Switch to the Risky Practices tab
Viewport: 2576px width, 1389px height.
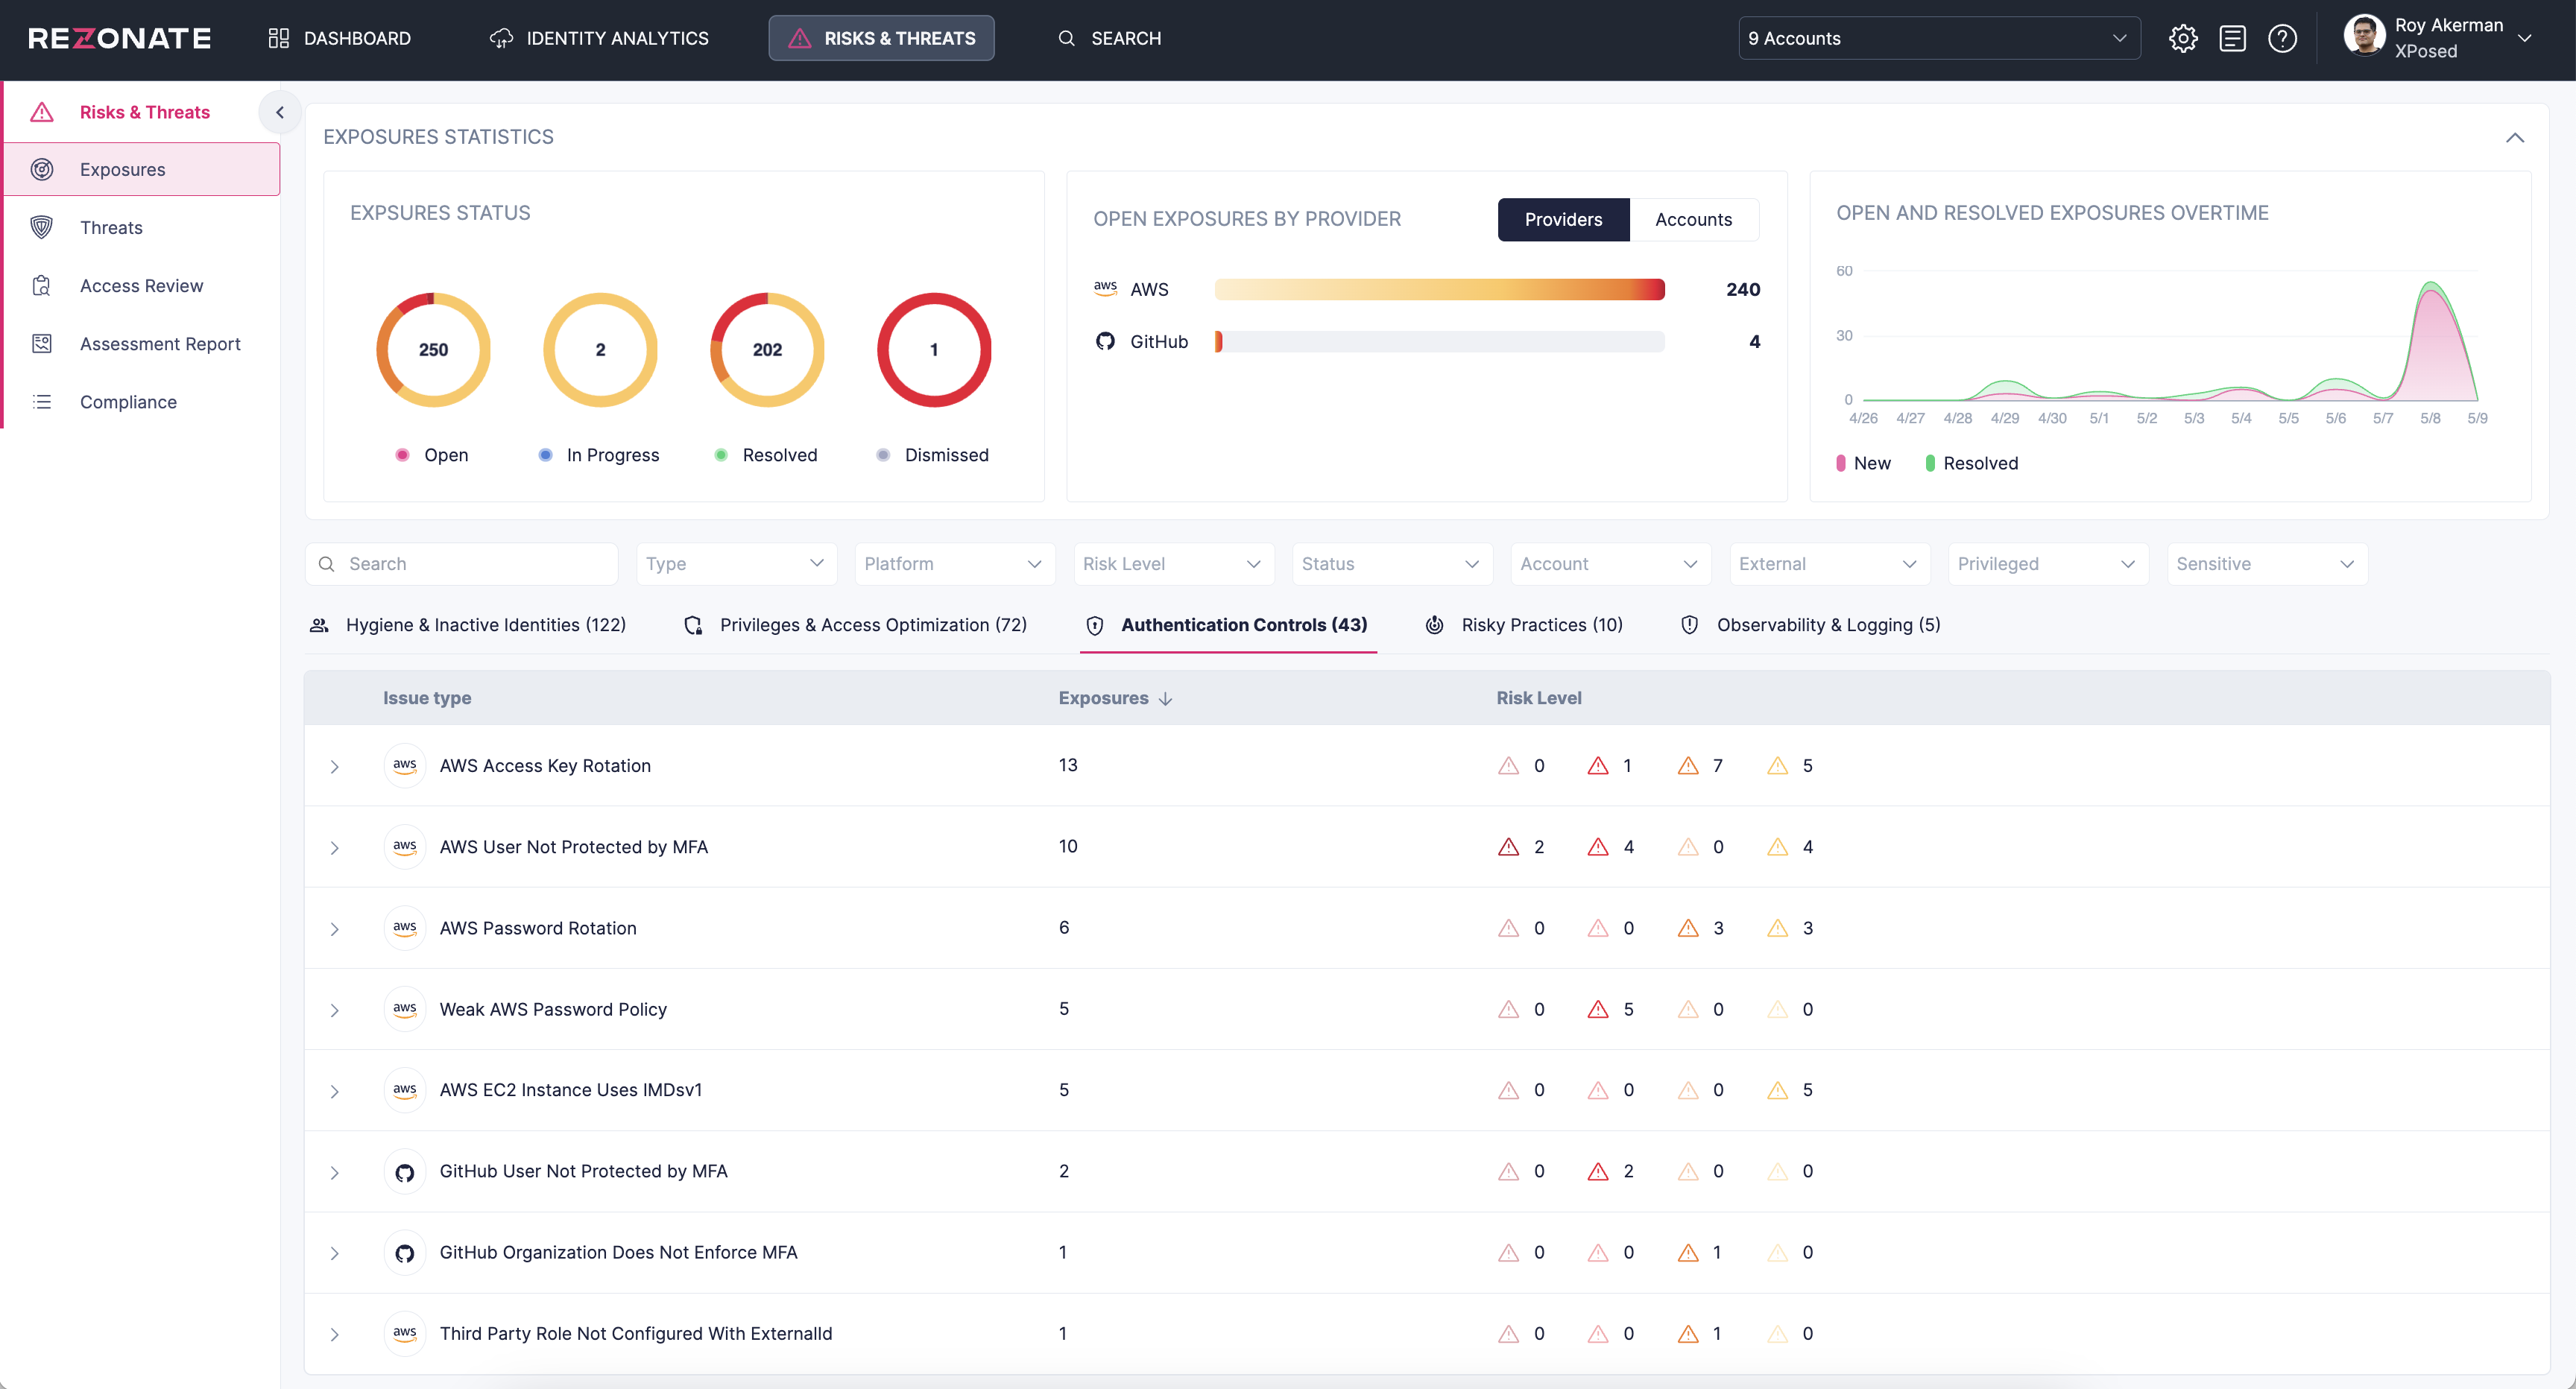[x=1540, y=624]
